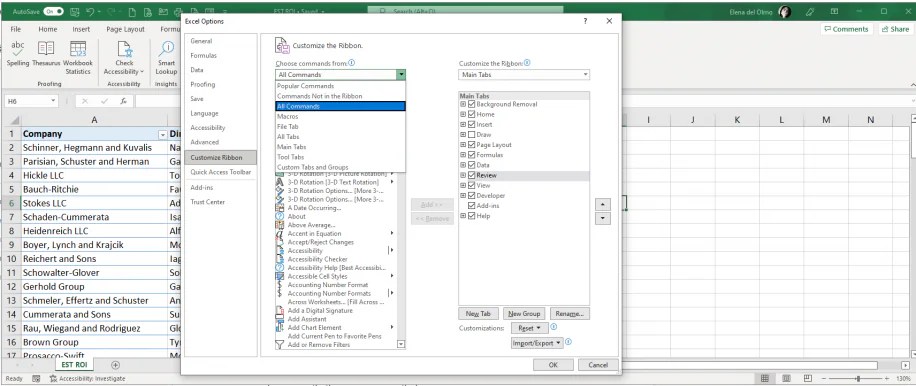The height and width of the screenshot is (386, 916).
Task: Click the Add Chart Element icon
Action: tap(279, 328)
